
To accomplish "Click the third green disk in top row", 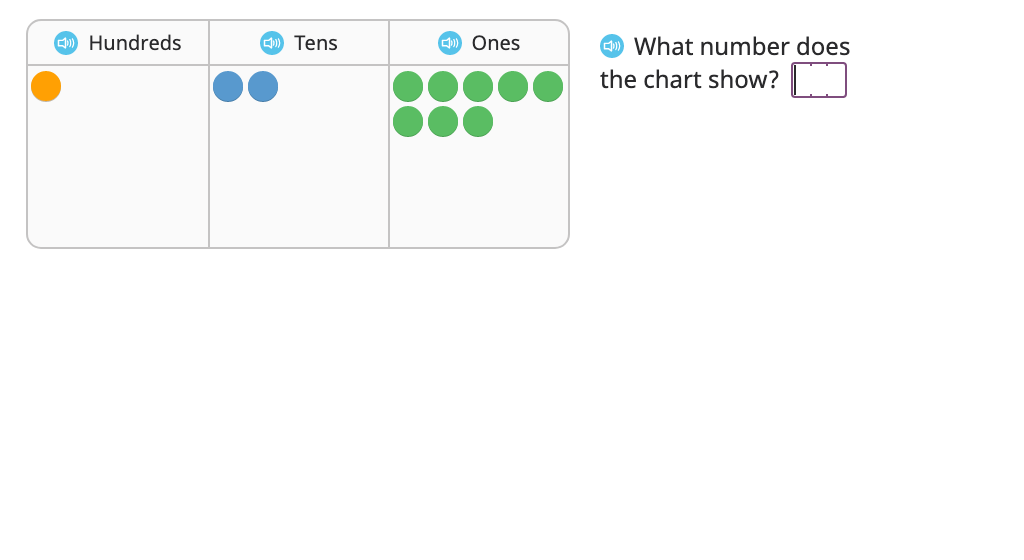I will coord(478,87).
